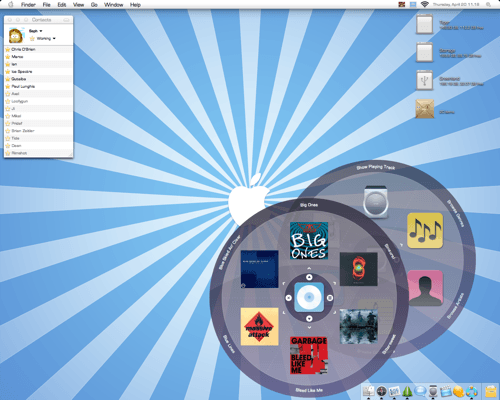The image size is (500, 400).
Task: Open the Garbage Bleed Like Me album
Action: (309, 355)
